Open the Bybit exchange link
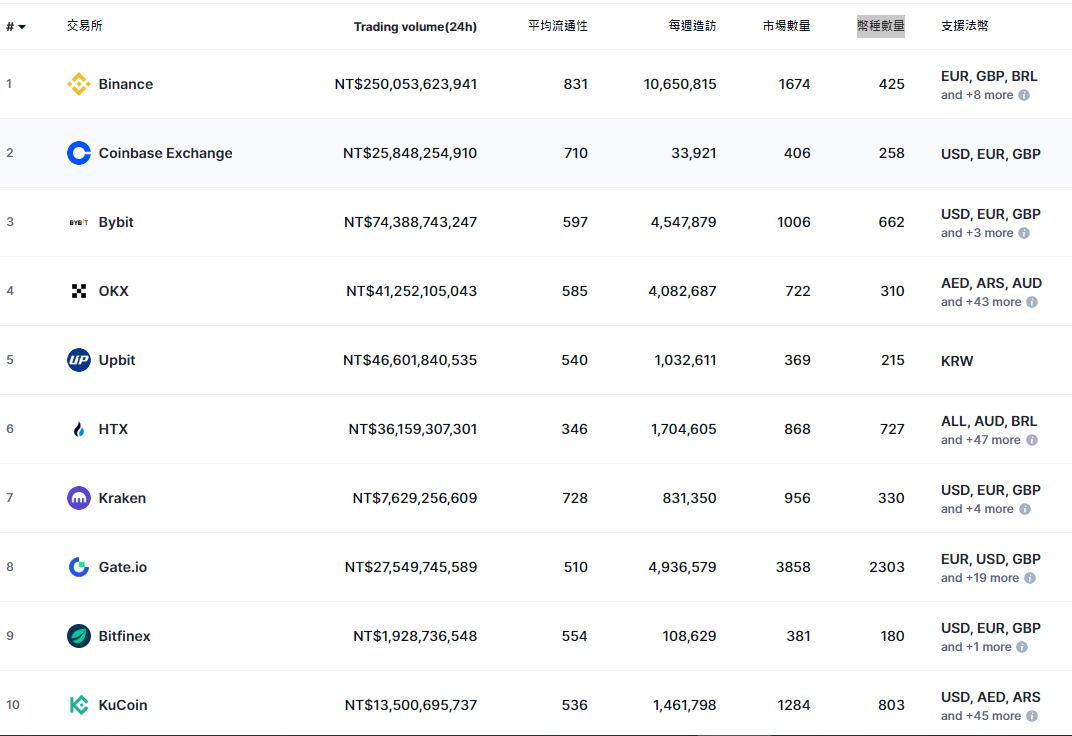Screen dimensions: 1072x736 116,222
